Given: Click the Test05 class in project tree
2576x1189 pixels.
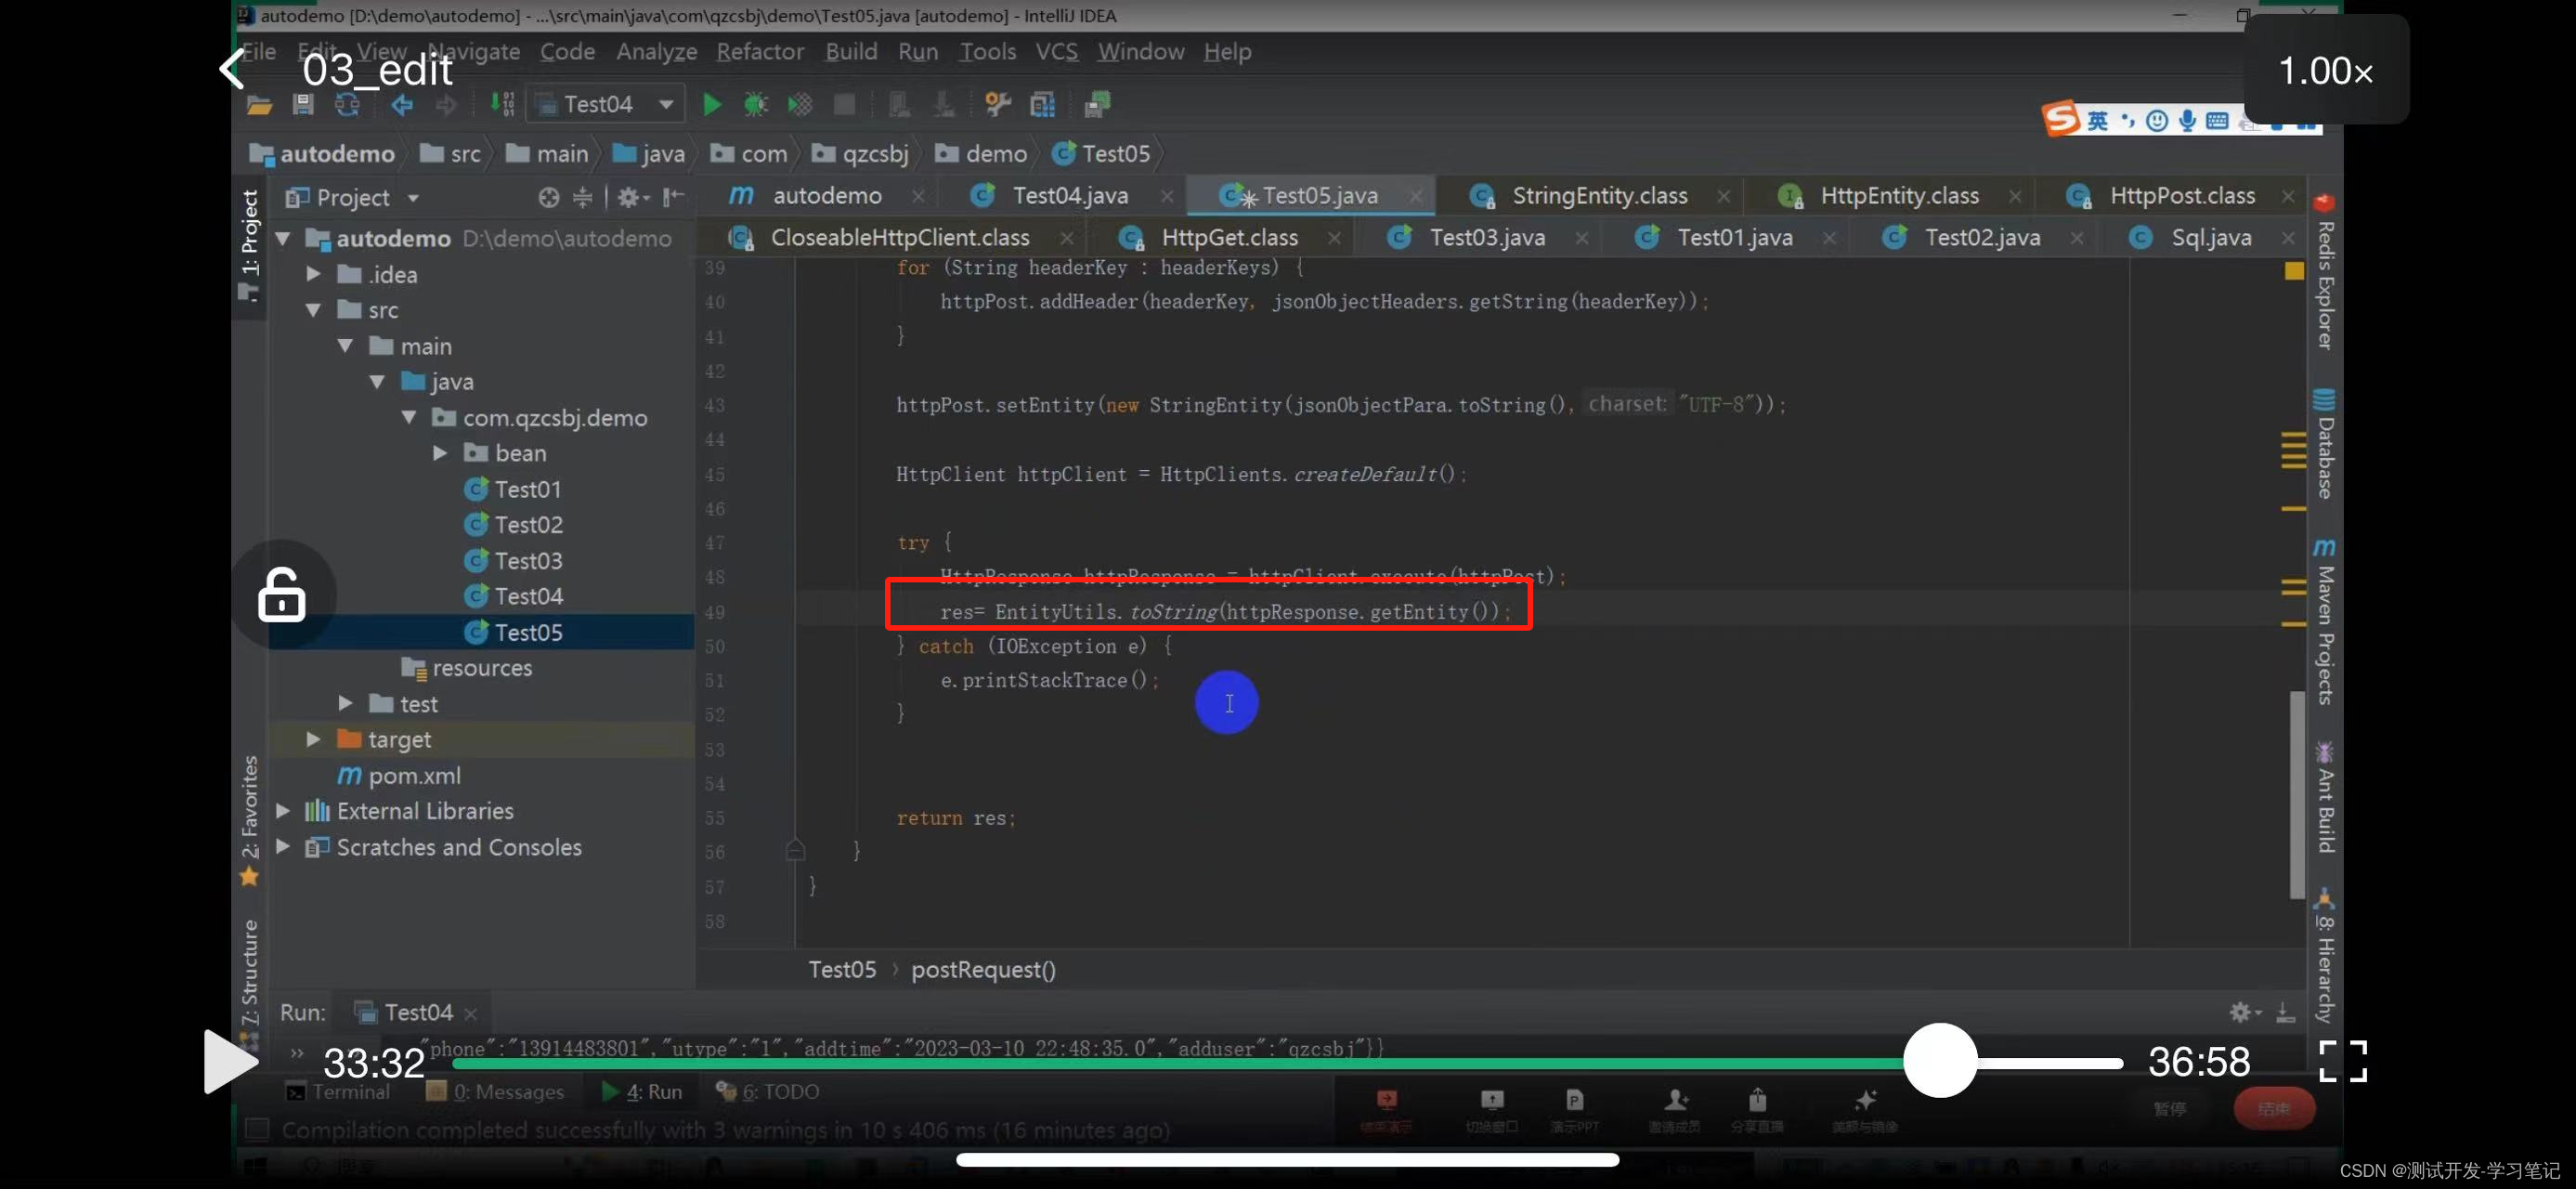Looking at the screenshot, I should pyautogui.click(x=529, y=631).
